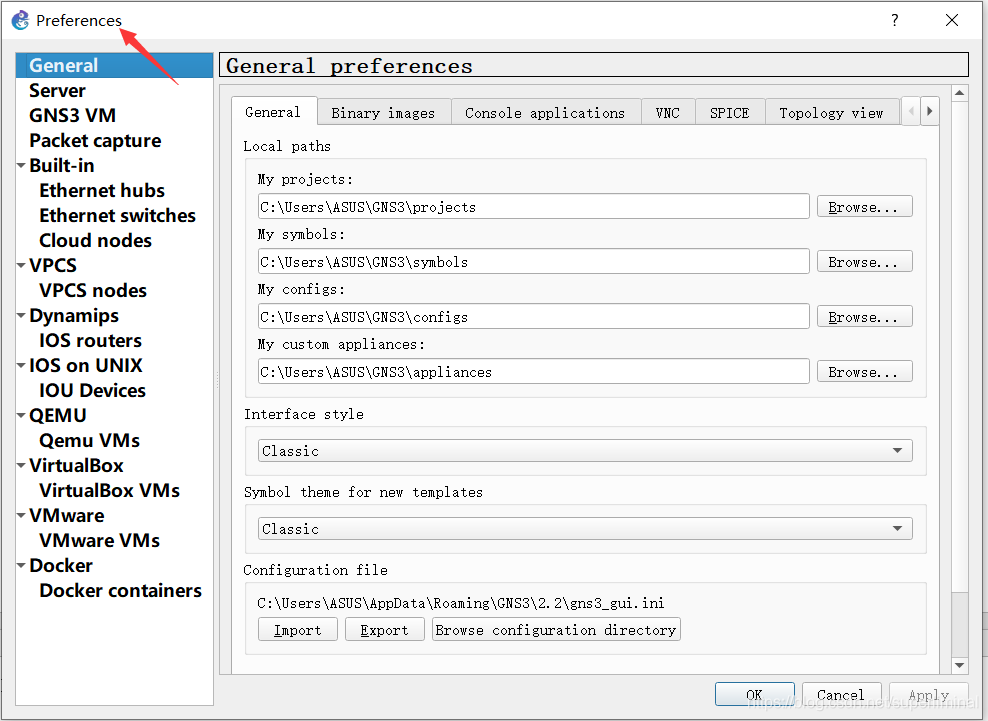Open Qemu VMs preferences
The image size is (988, 721).
90,441
